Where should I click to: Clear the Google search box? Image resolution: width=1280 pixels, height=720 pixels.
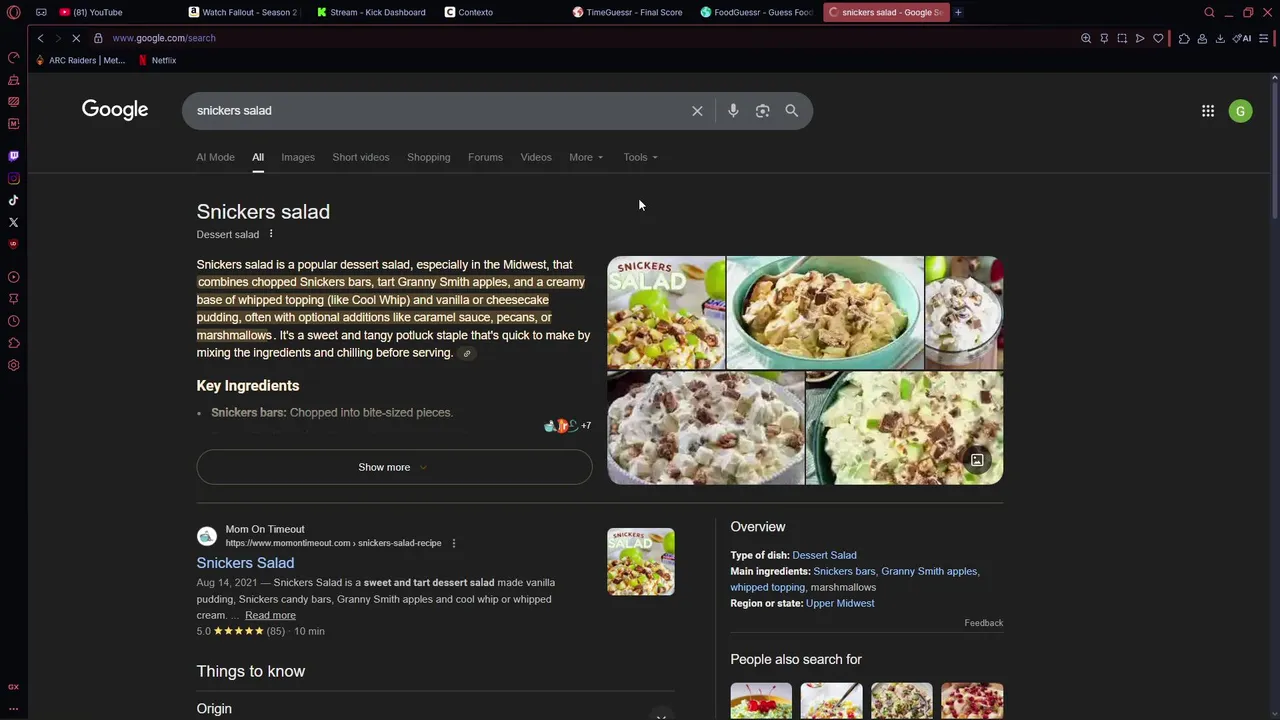click(697, 111)
